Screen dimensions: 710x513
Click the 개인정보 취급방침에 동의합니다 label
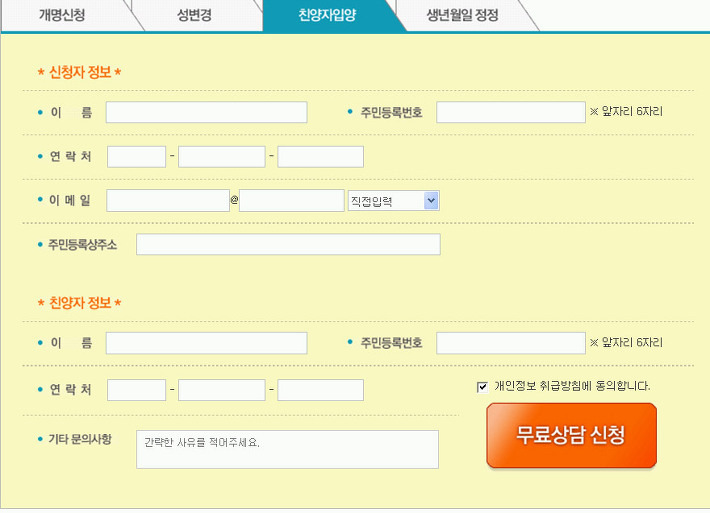(572, 386)
